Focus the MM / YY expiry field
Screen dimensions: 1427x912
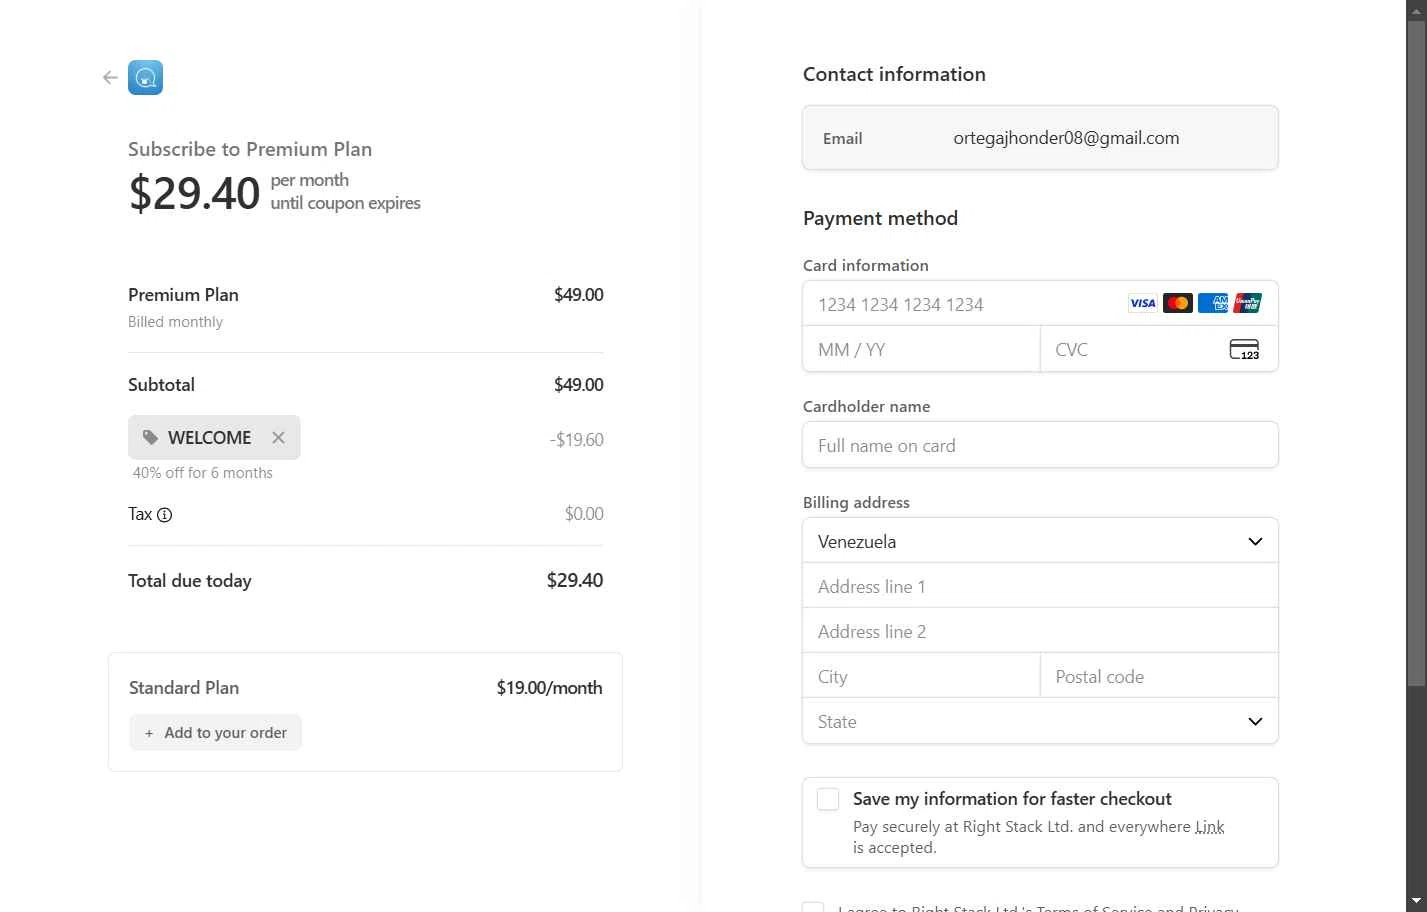921,349
